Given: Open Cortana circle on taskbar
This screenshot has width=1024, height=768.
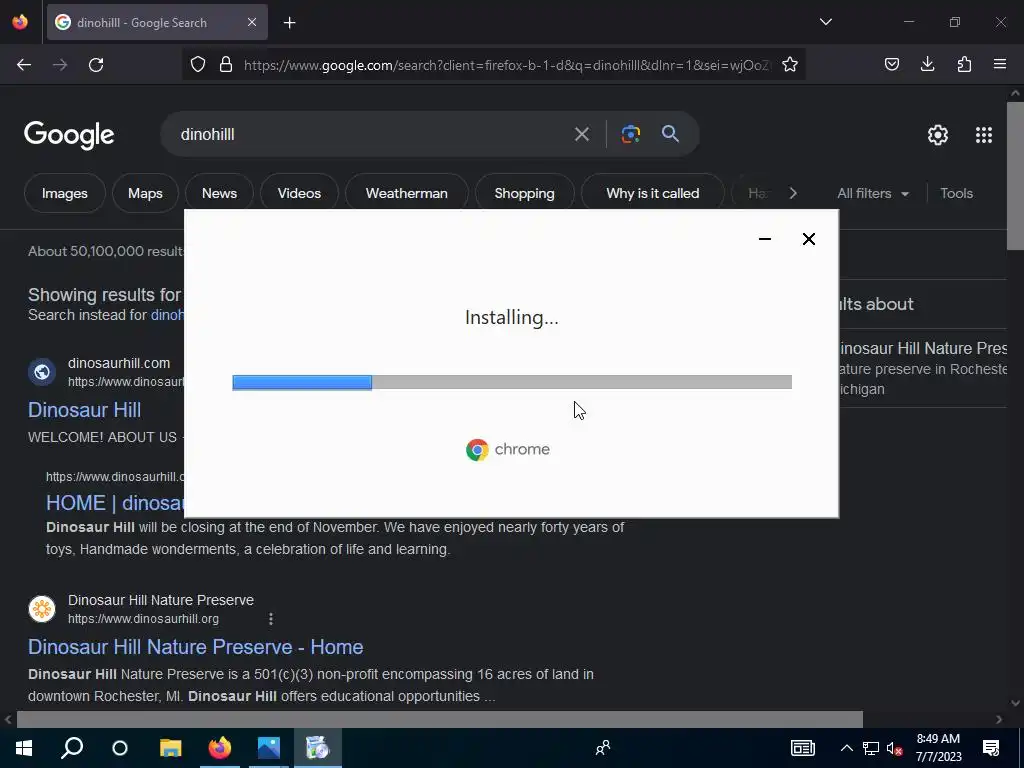Looking at the screenshot, I should coord(120,748).
